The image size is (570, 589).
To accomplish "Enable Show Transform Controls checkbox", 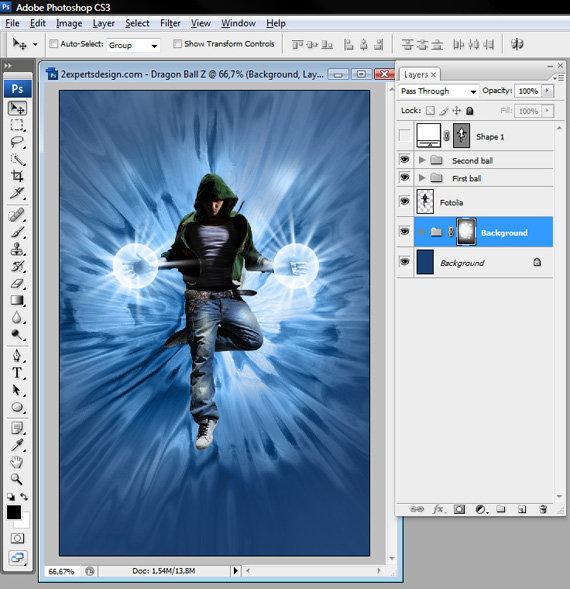I will tap(177, 44).
